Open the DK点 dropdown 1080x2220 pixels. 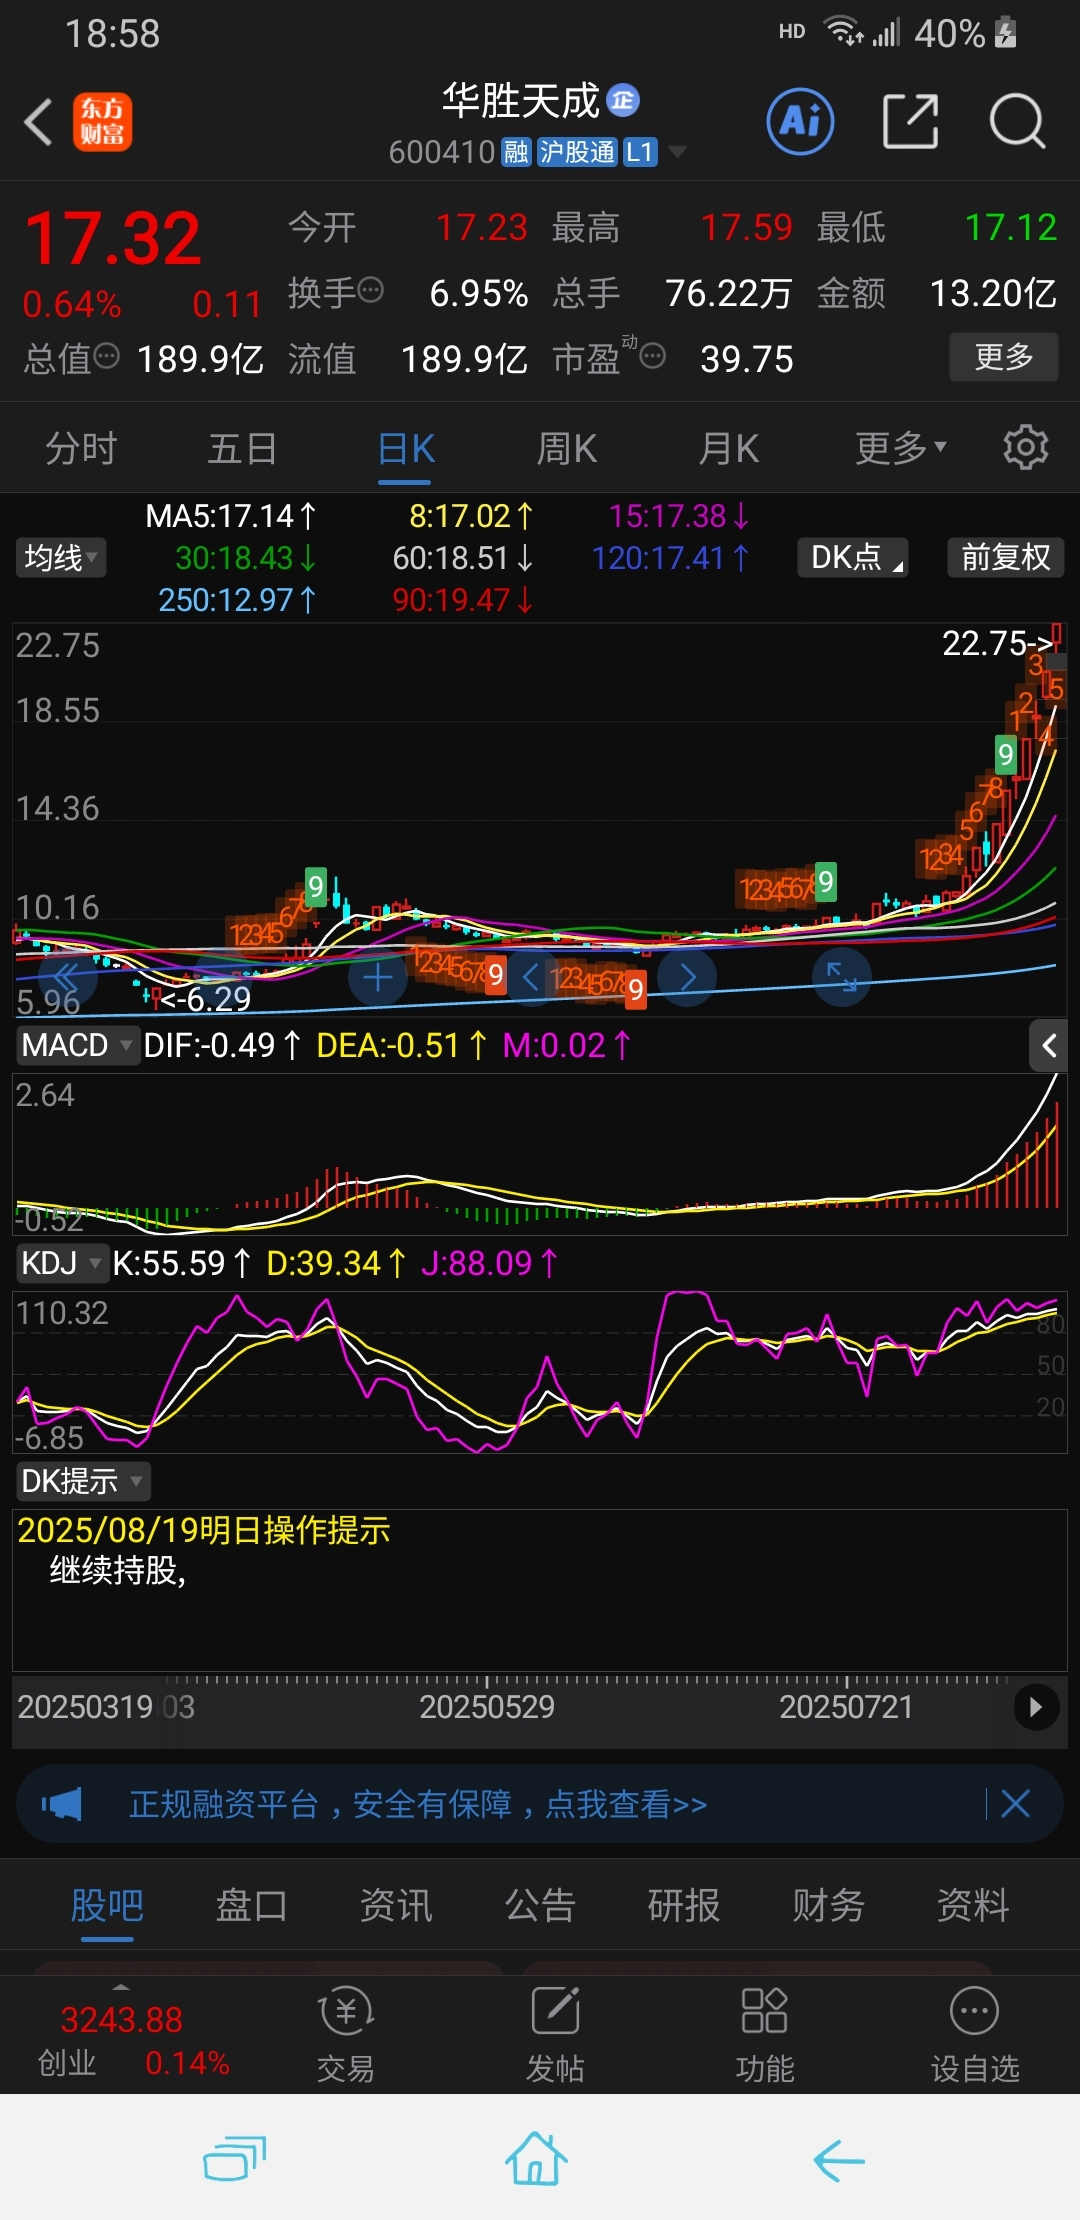point(853,557)
